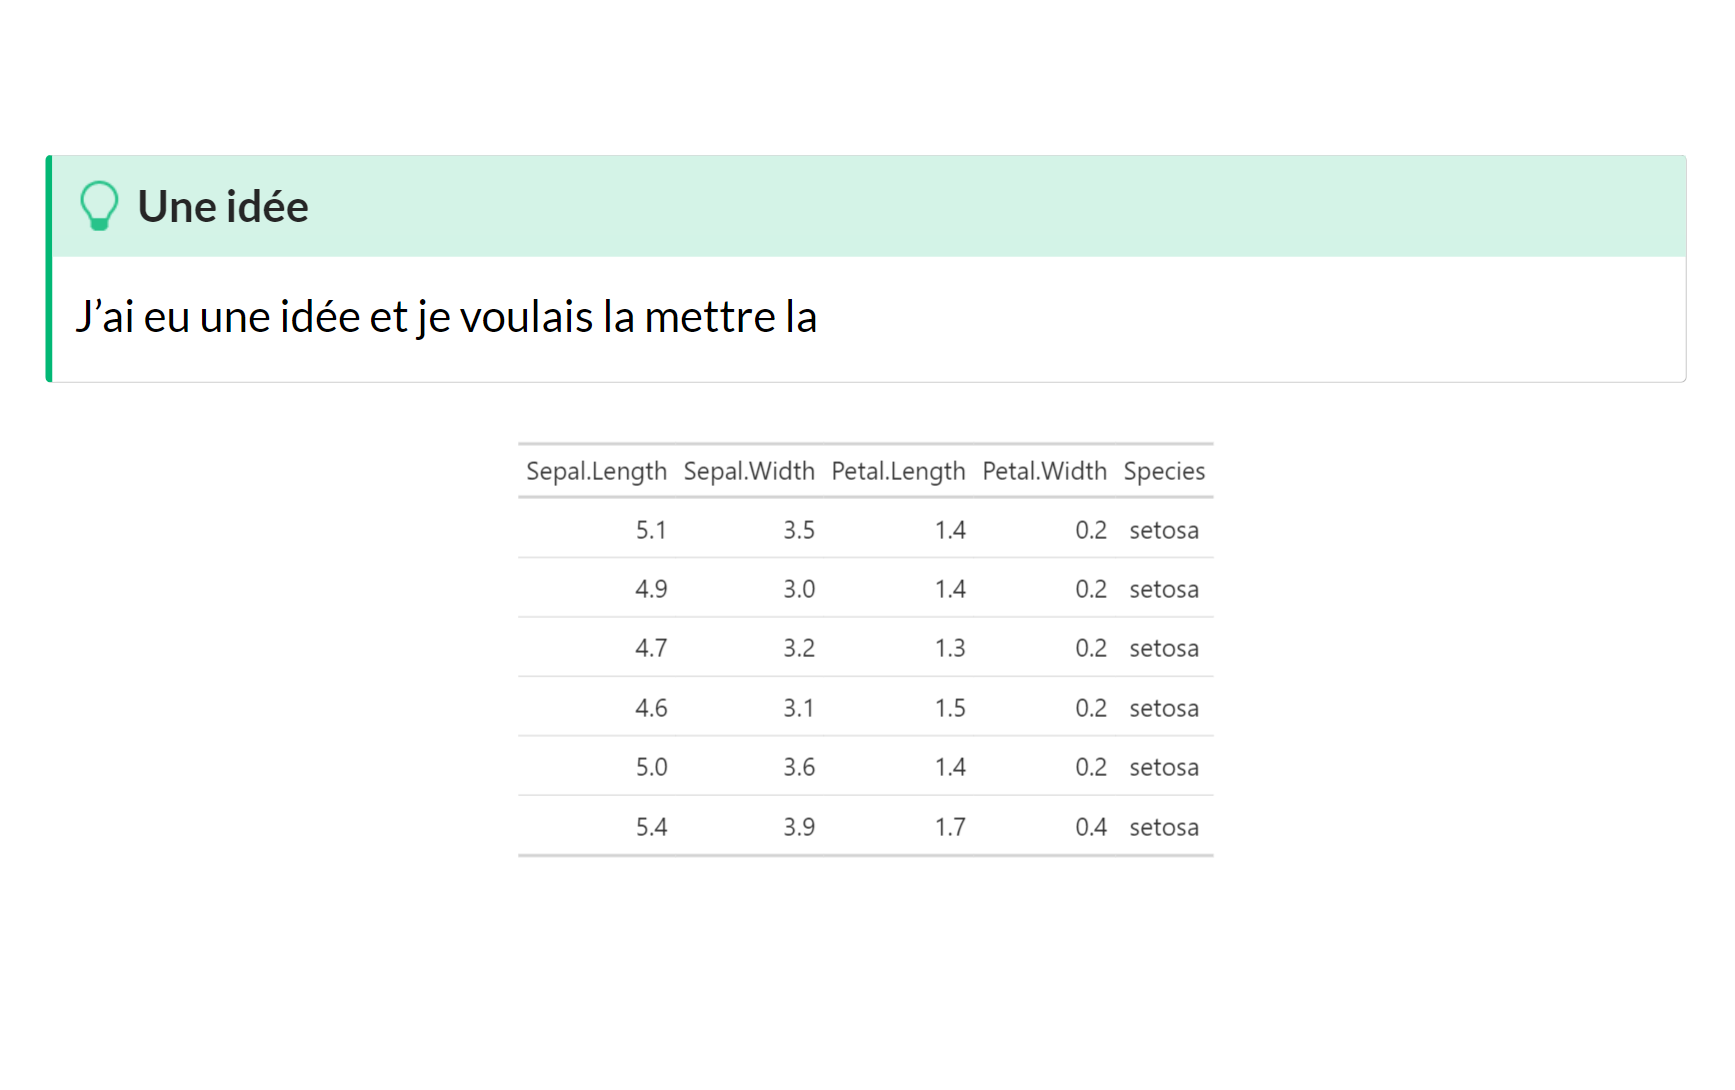Click the Sepal.Length value 4.6
Screen dimensions: 1735x1090
[651, 708]
